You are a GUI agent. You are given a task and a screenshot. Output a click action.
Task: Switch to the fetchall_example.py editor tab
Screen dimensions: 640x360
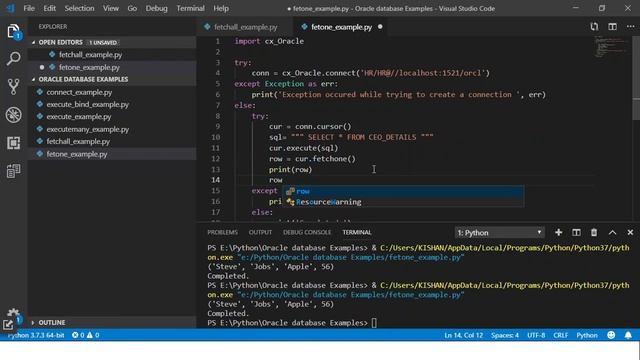pos(244,27)
